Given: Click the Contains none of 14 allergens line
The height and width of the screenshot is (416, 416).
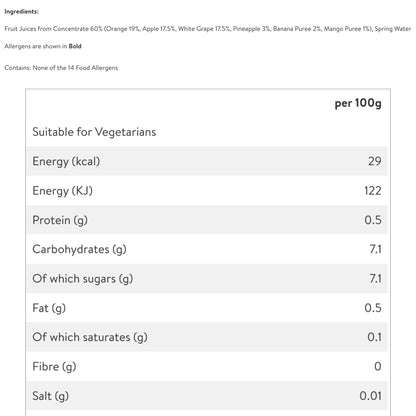Looking at the screenshot, I should (x=61, y=68).
